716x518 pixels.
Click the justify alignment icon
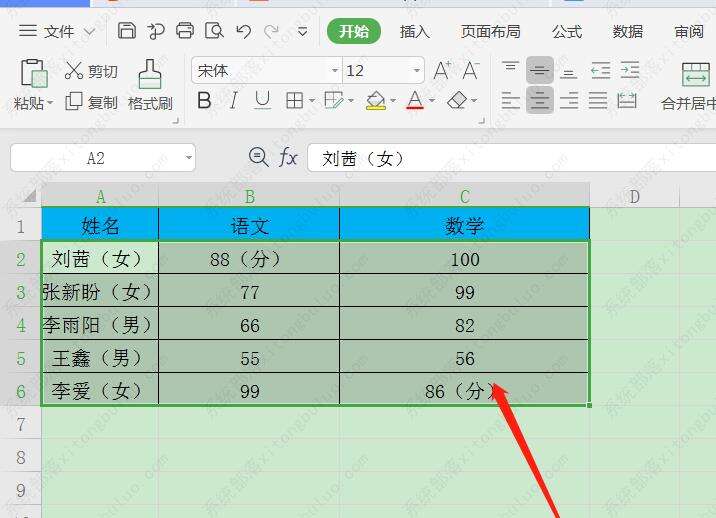(x=598, y=100)
